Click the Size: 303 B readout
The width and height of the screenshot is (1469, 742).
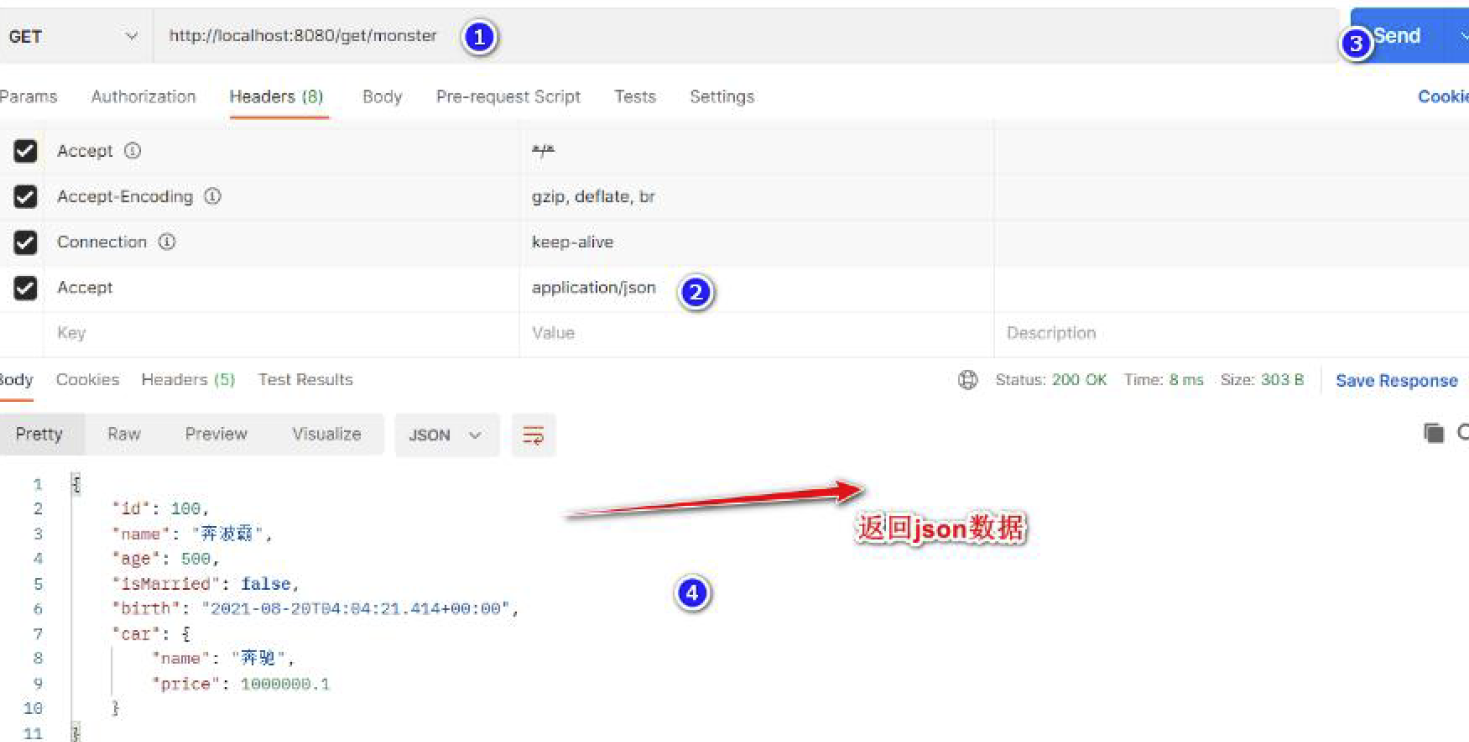pos(1262,380)
